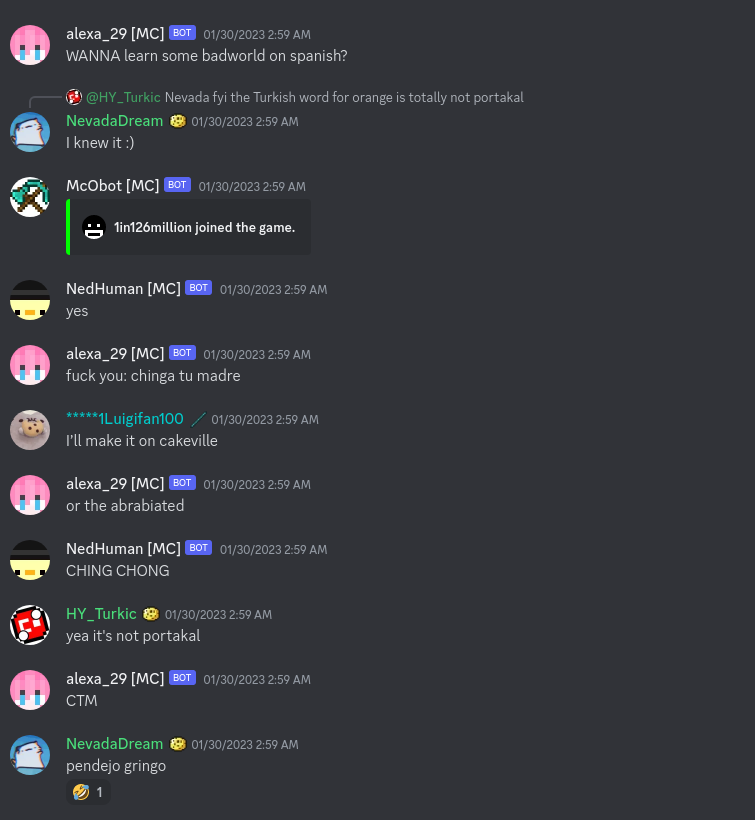This screenshot has height=820, width=755.
Task: Click the "joined the game" embed message
Action: point(188,227)
